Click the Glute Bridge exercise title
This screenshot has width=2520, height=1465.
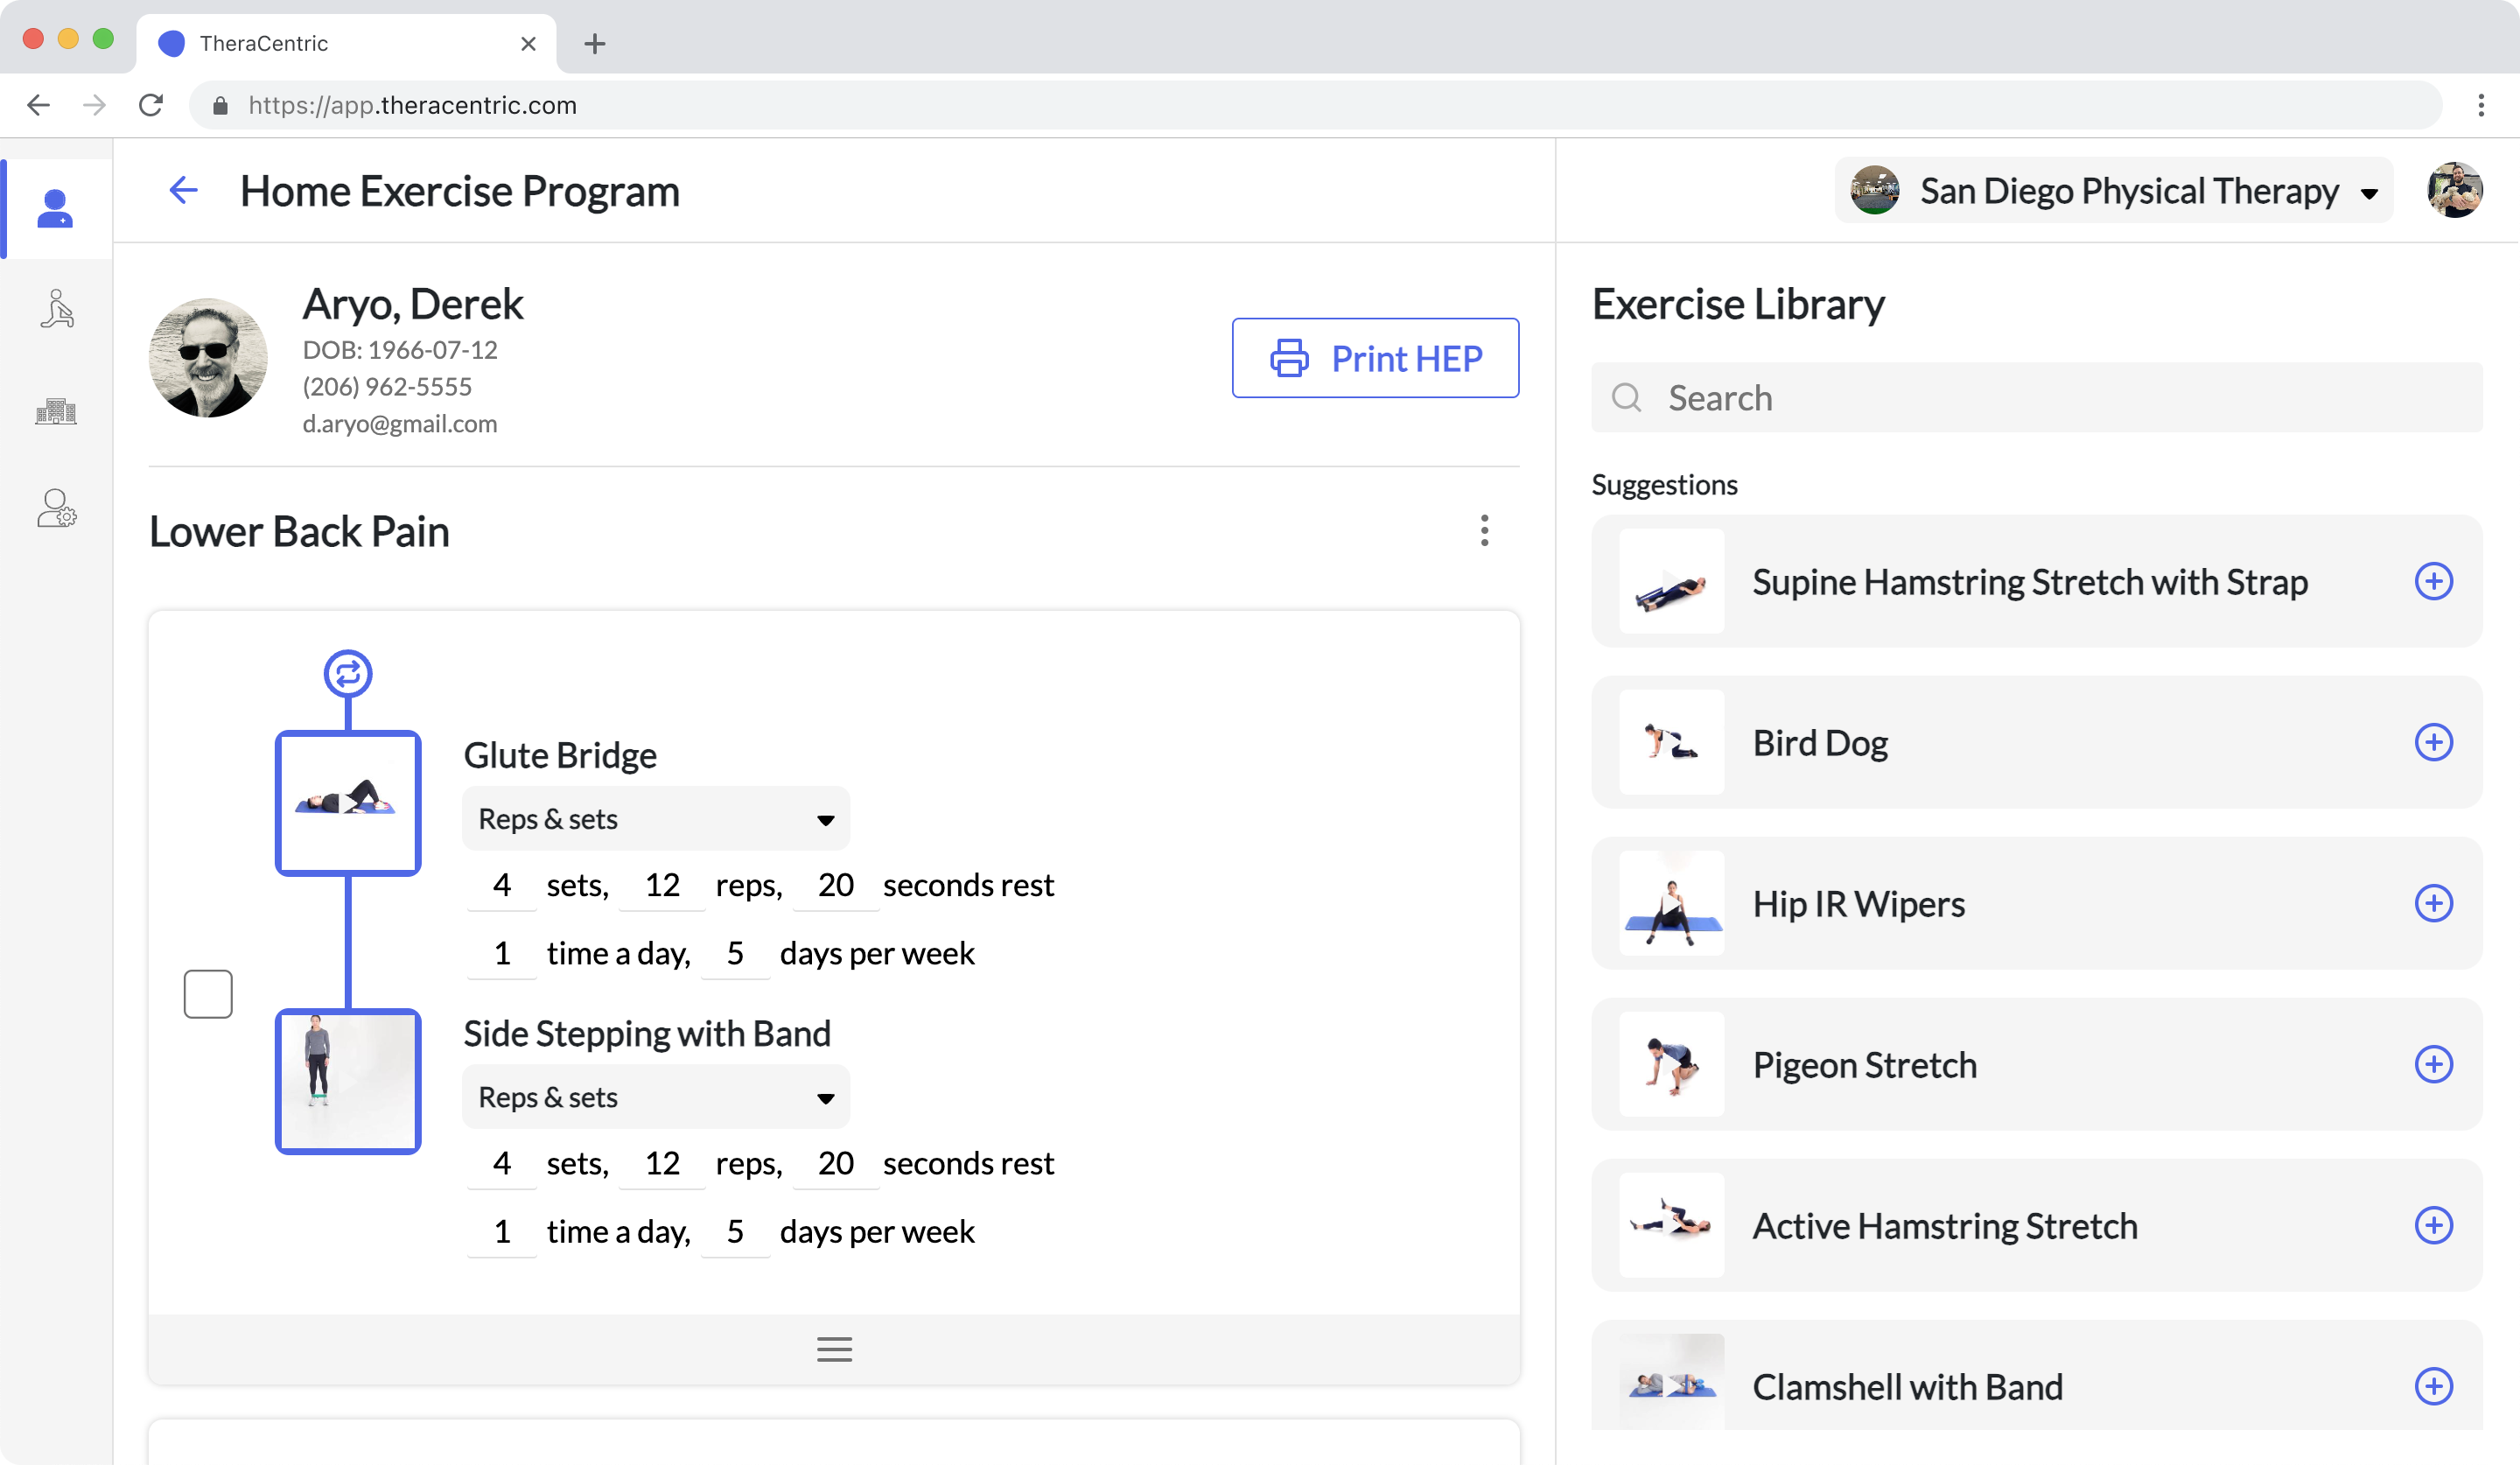coord(560,755)
